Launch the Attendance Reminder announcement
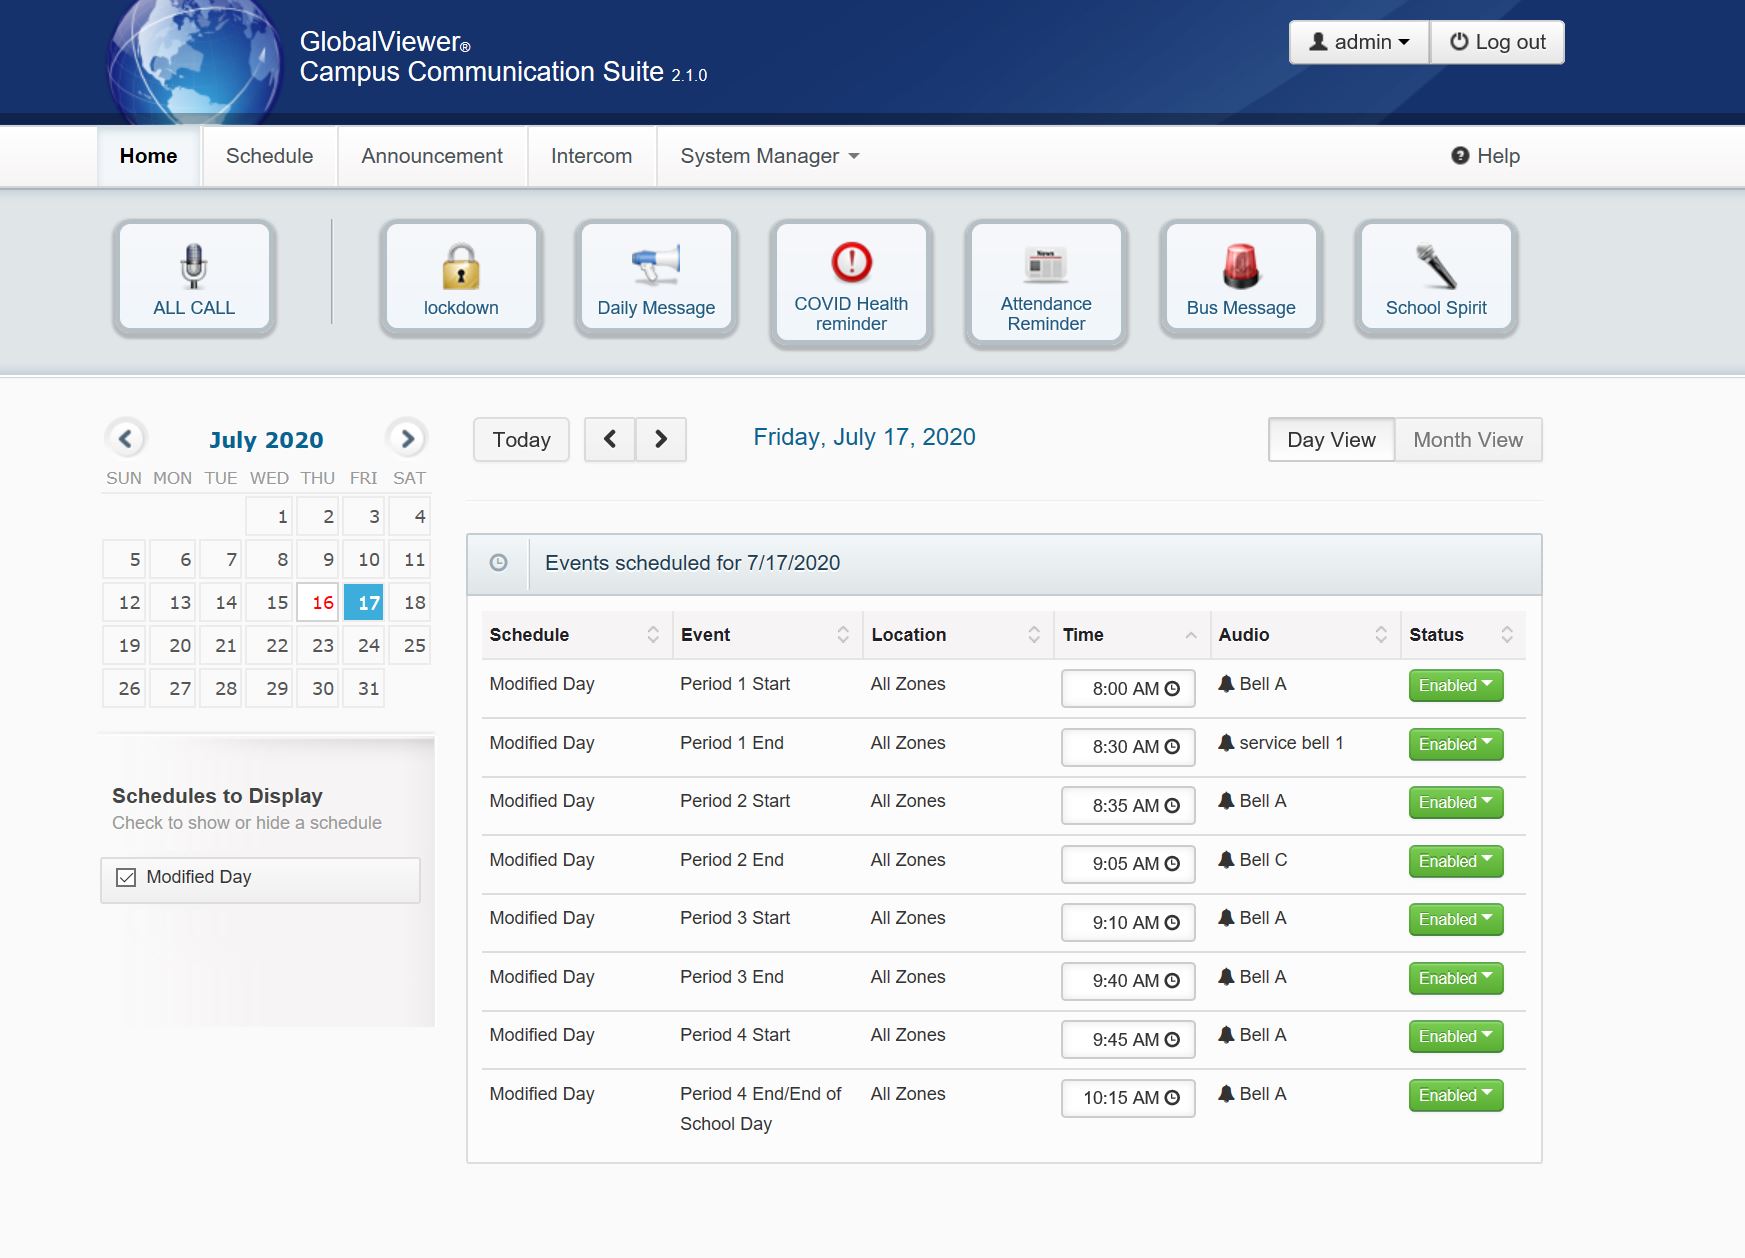 coord(1046,283)
